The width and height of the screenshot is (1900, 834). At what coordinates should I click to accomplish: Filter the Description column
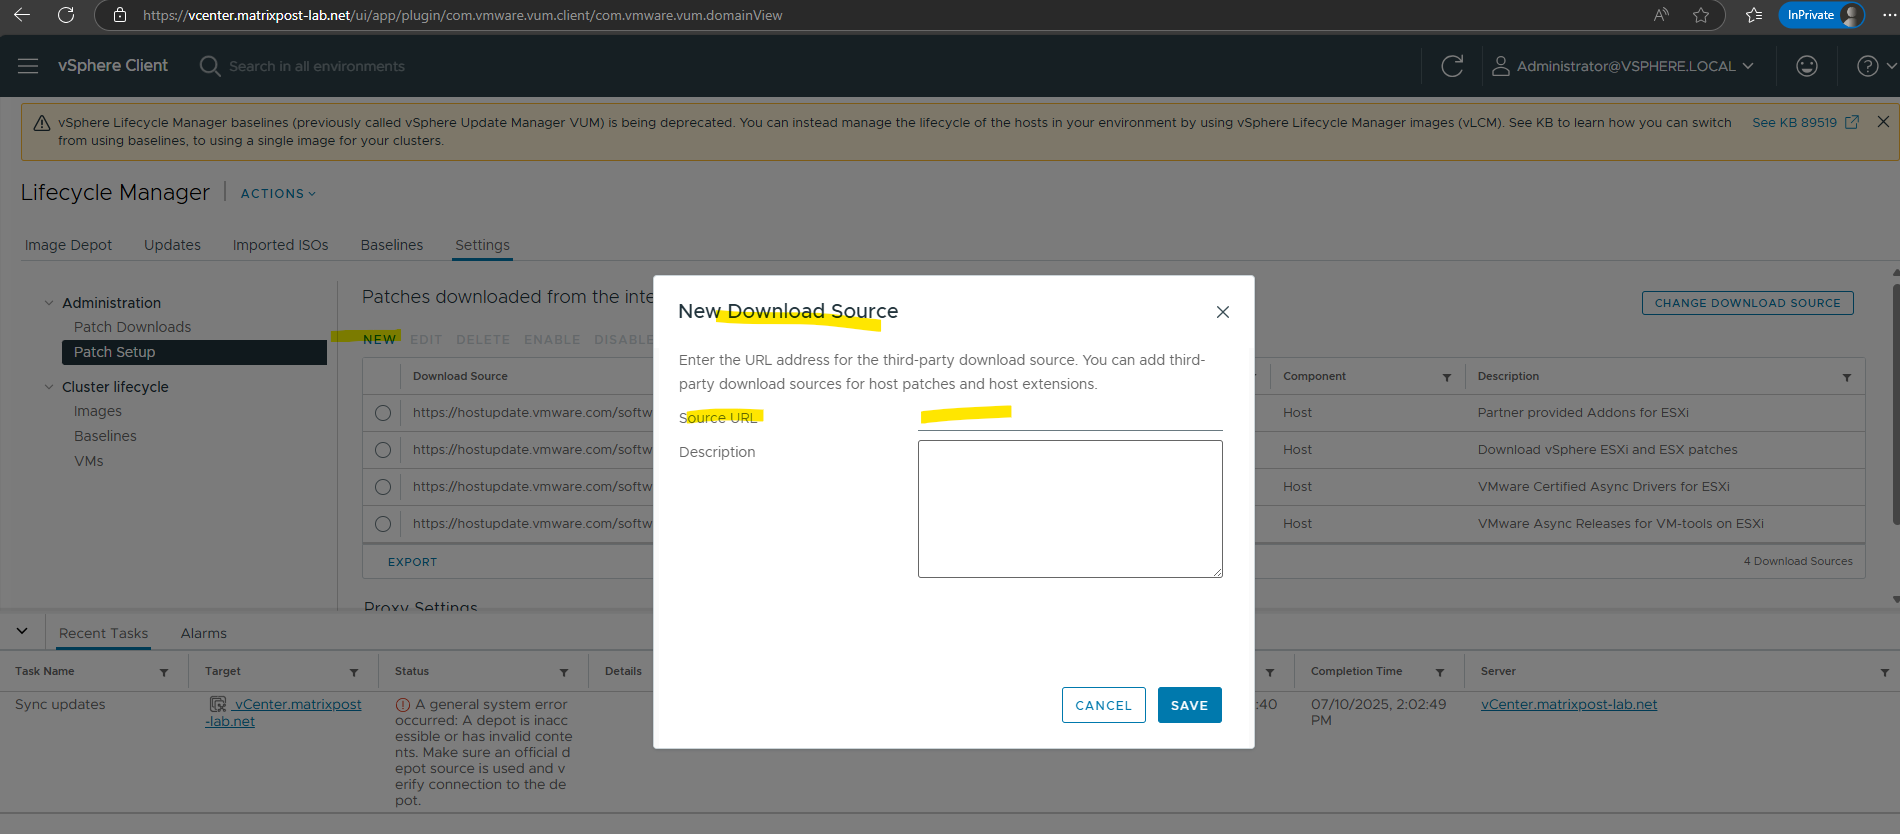pos(1847,377)
